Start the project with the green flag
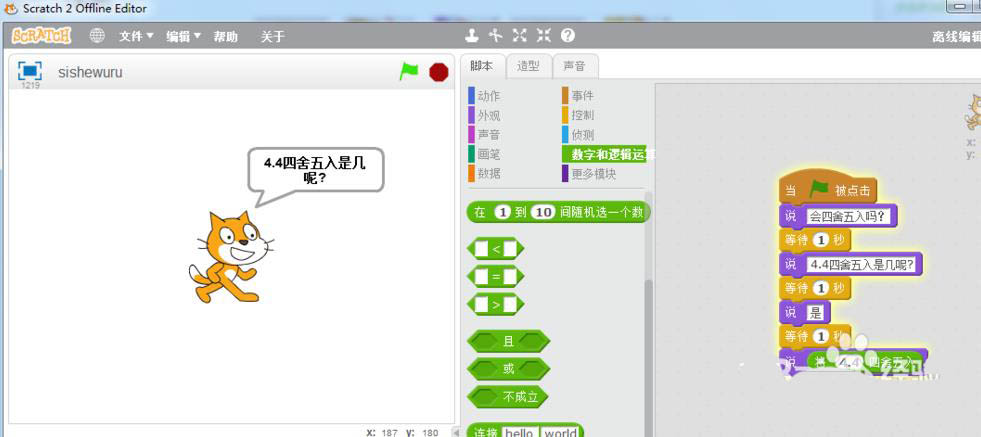Viewport: 981px width, 437px height. (x=409, y=71)
